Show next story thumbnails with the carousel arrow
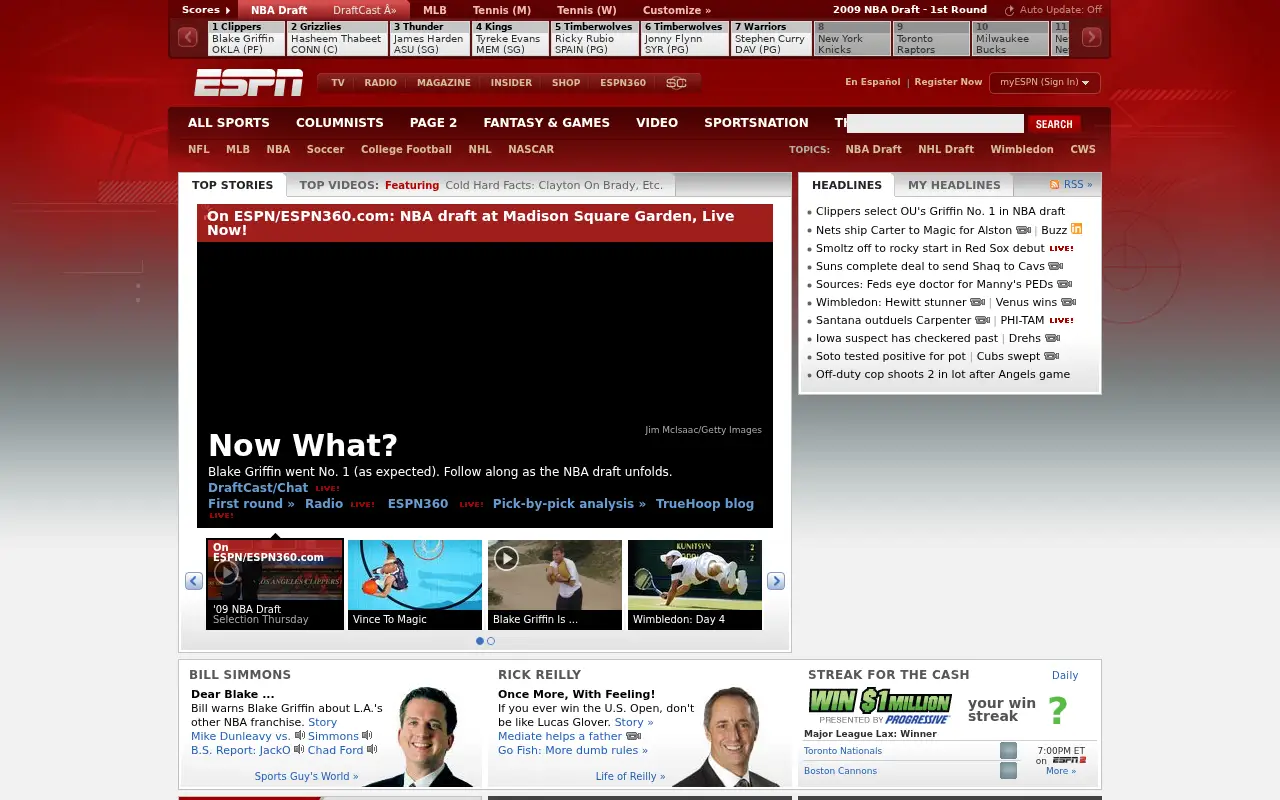This screenshot has width=1280, height=800. tap(776, 581)
